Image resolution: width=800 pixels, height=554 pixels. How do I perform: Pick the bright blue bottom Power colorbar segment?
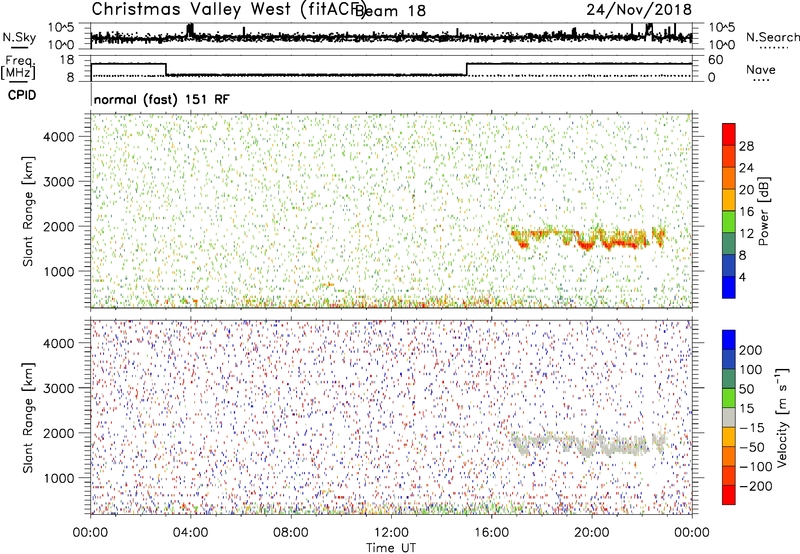pos(729,287)
